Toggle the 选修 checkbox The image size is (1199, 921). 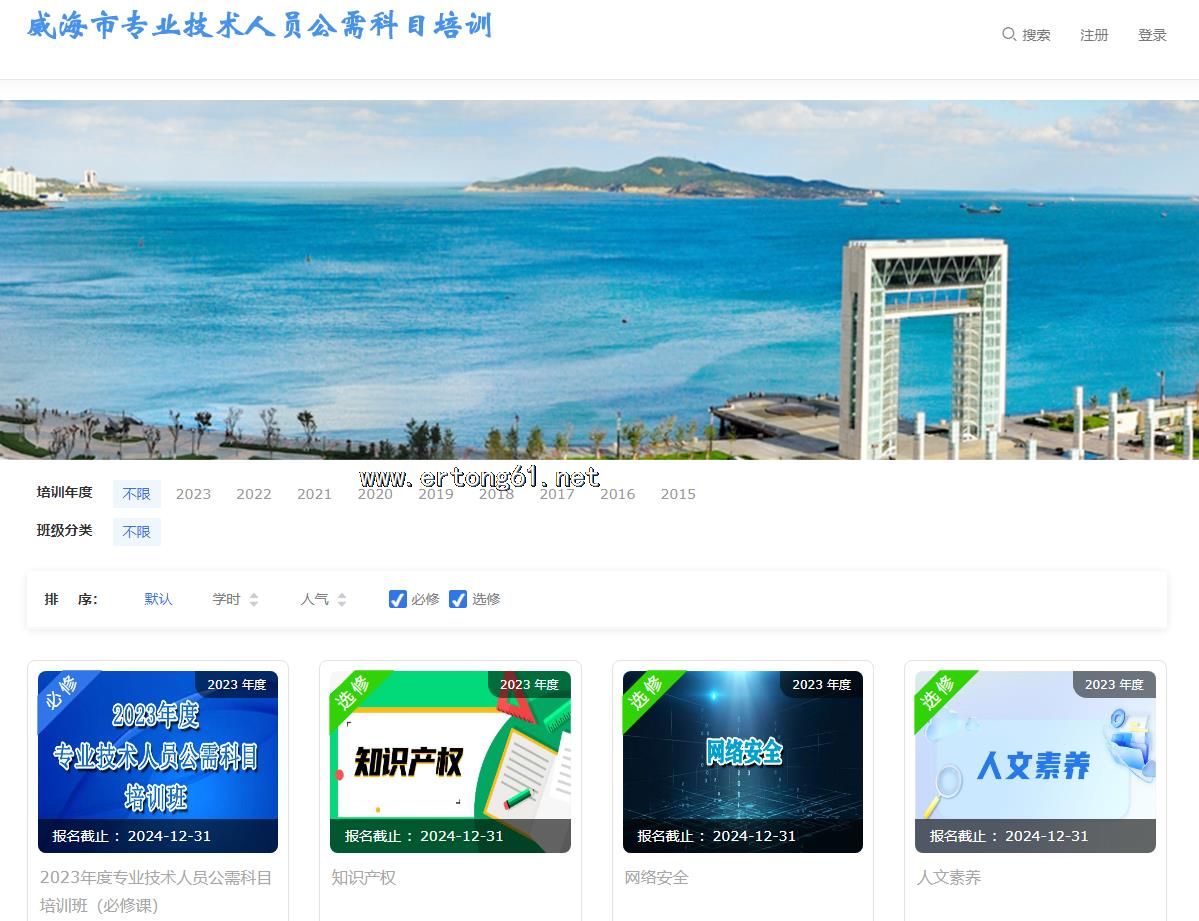coord(458,599)
